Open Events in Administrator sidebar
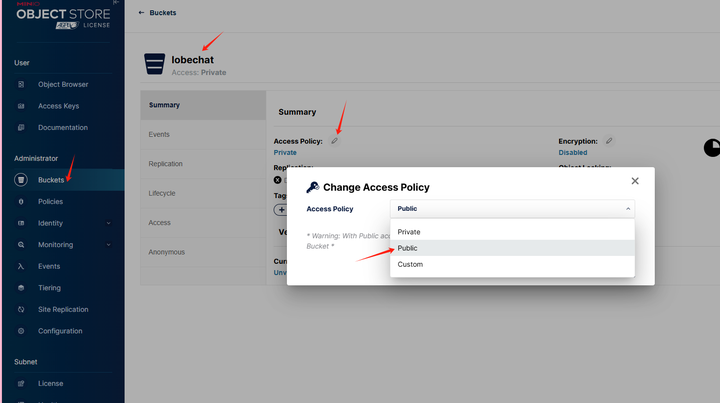The height and width of the screenshot is (403, 720). (x=49, y=266)
